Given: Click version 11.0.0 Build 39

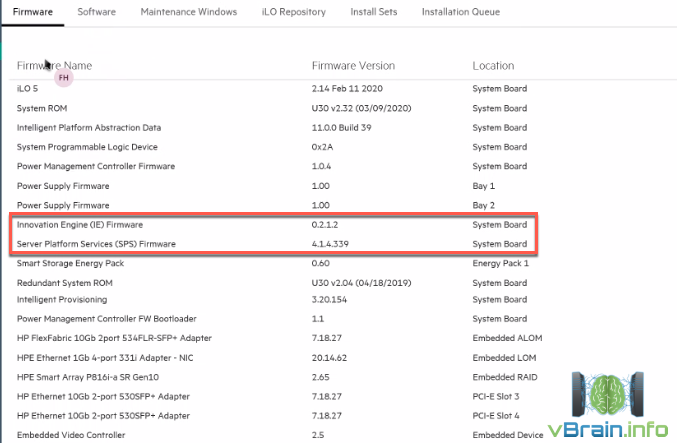Looking at the screenshot, I should 342,128.
